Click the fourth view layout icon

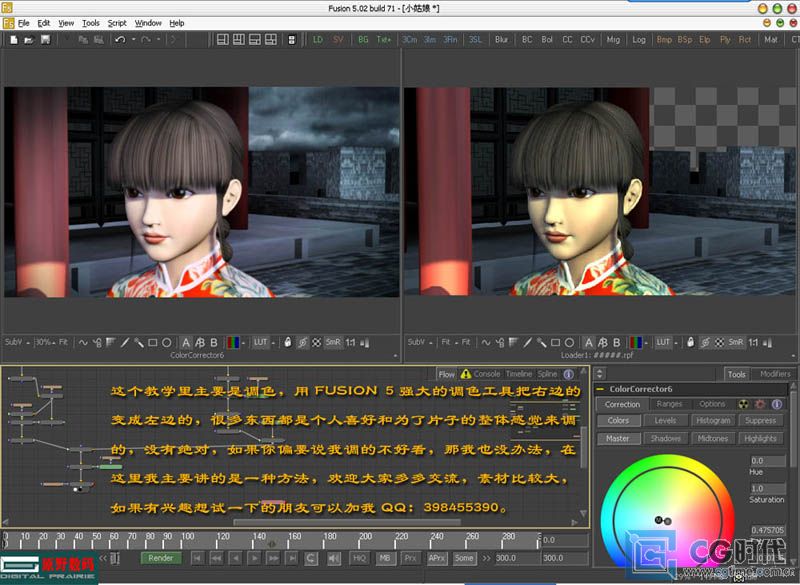[270, 40]
